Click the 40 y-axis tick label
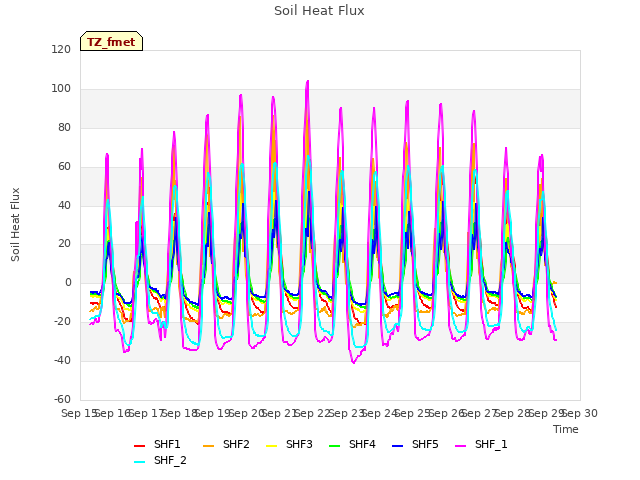The width and height of the screenshot is (640, 480). point(64,205)
